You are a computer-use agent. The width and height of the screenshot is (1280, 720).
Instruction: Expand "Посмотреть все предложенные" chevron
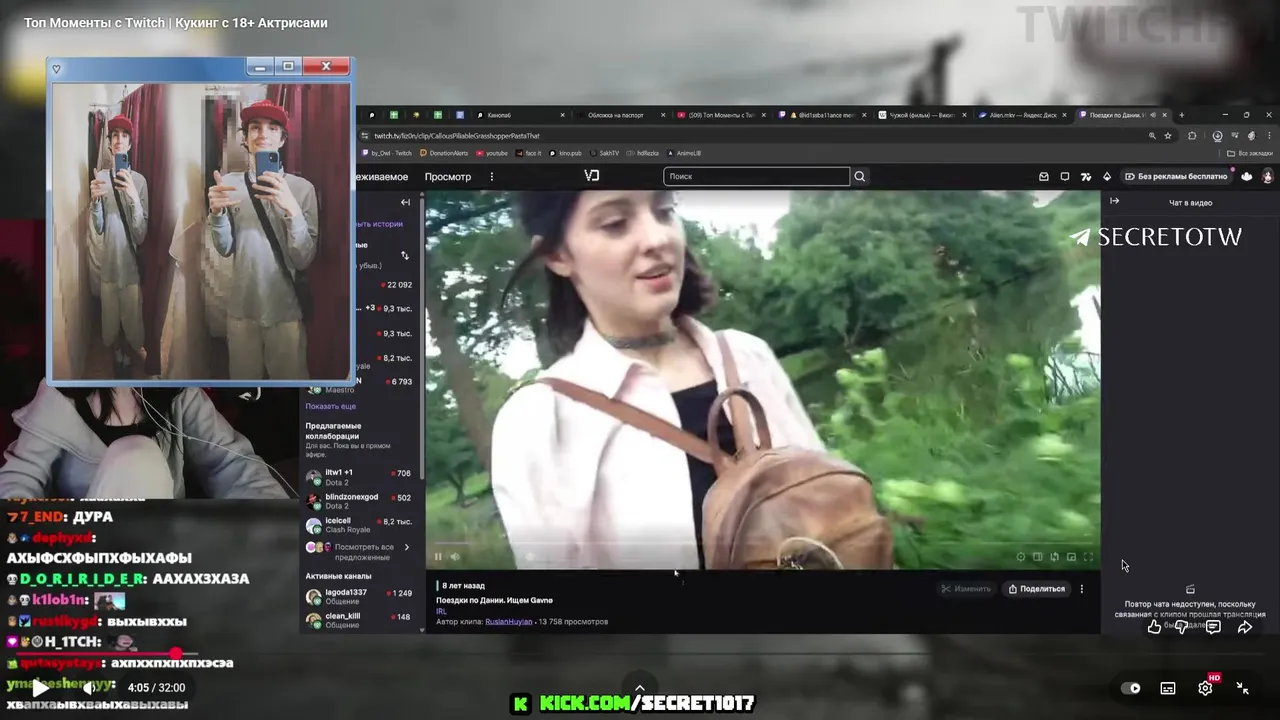tap(406, 547)
